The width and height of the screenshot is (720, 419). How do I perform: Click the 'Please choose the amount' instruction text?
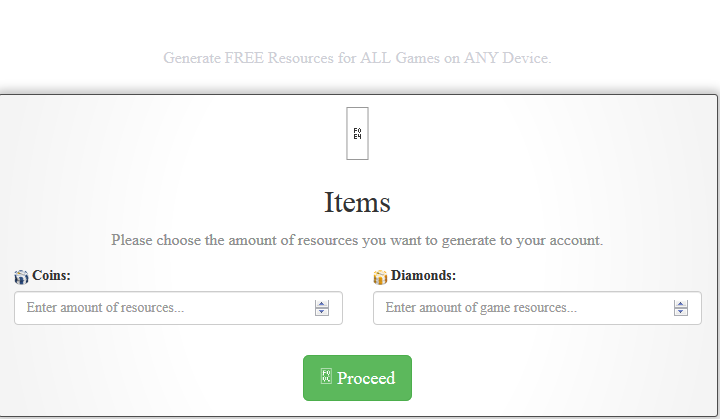(x=357, y=240)
